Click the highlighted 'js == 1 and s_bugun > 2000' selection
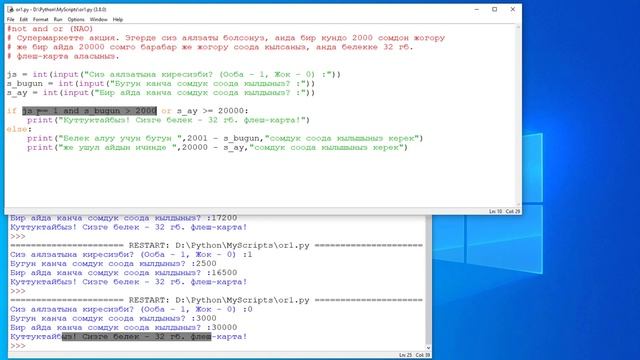The image size is (640, 360). [89, 111]
